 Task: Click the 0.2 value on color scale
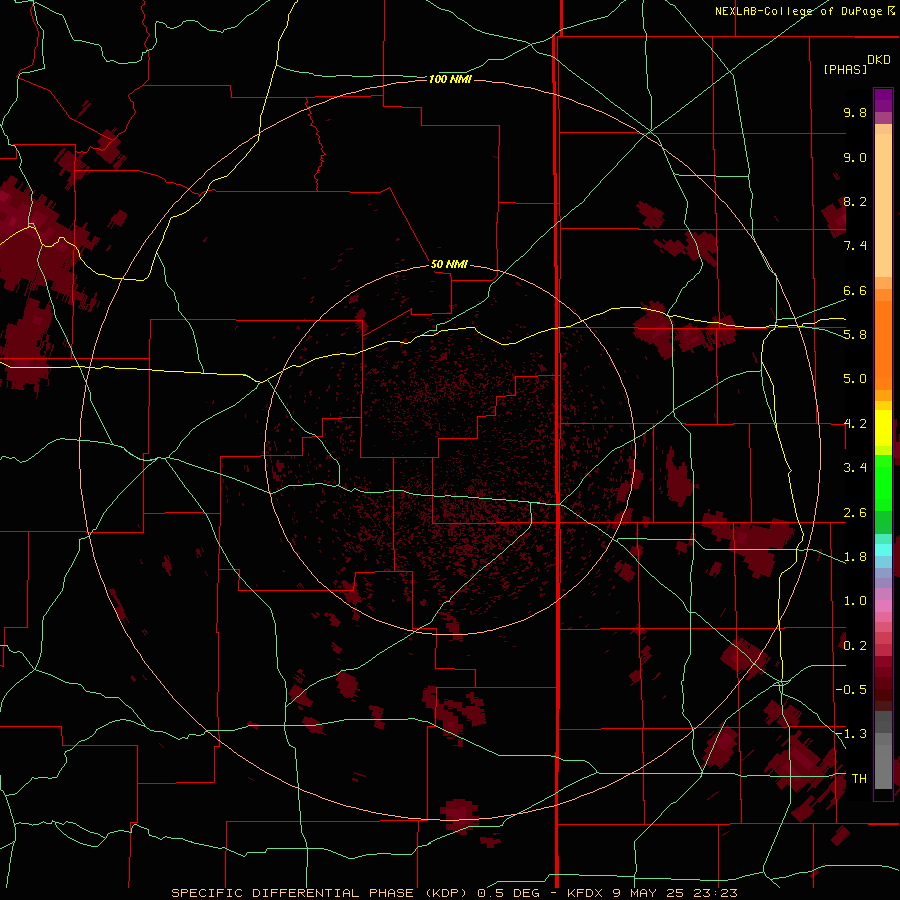[x=855, y=646]
